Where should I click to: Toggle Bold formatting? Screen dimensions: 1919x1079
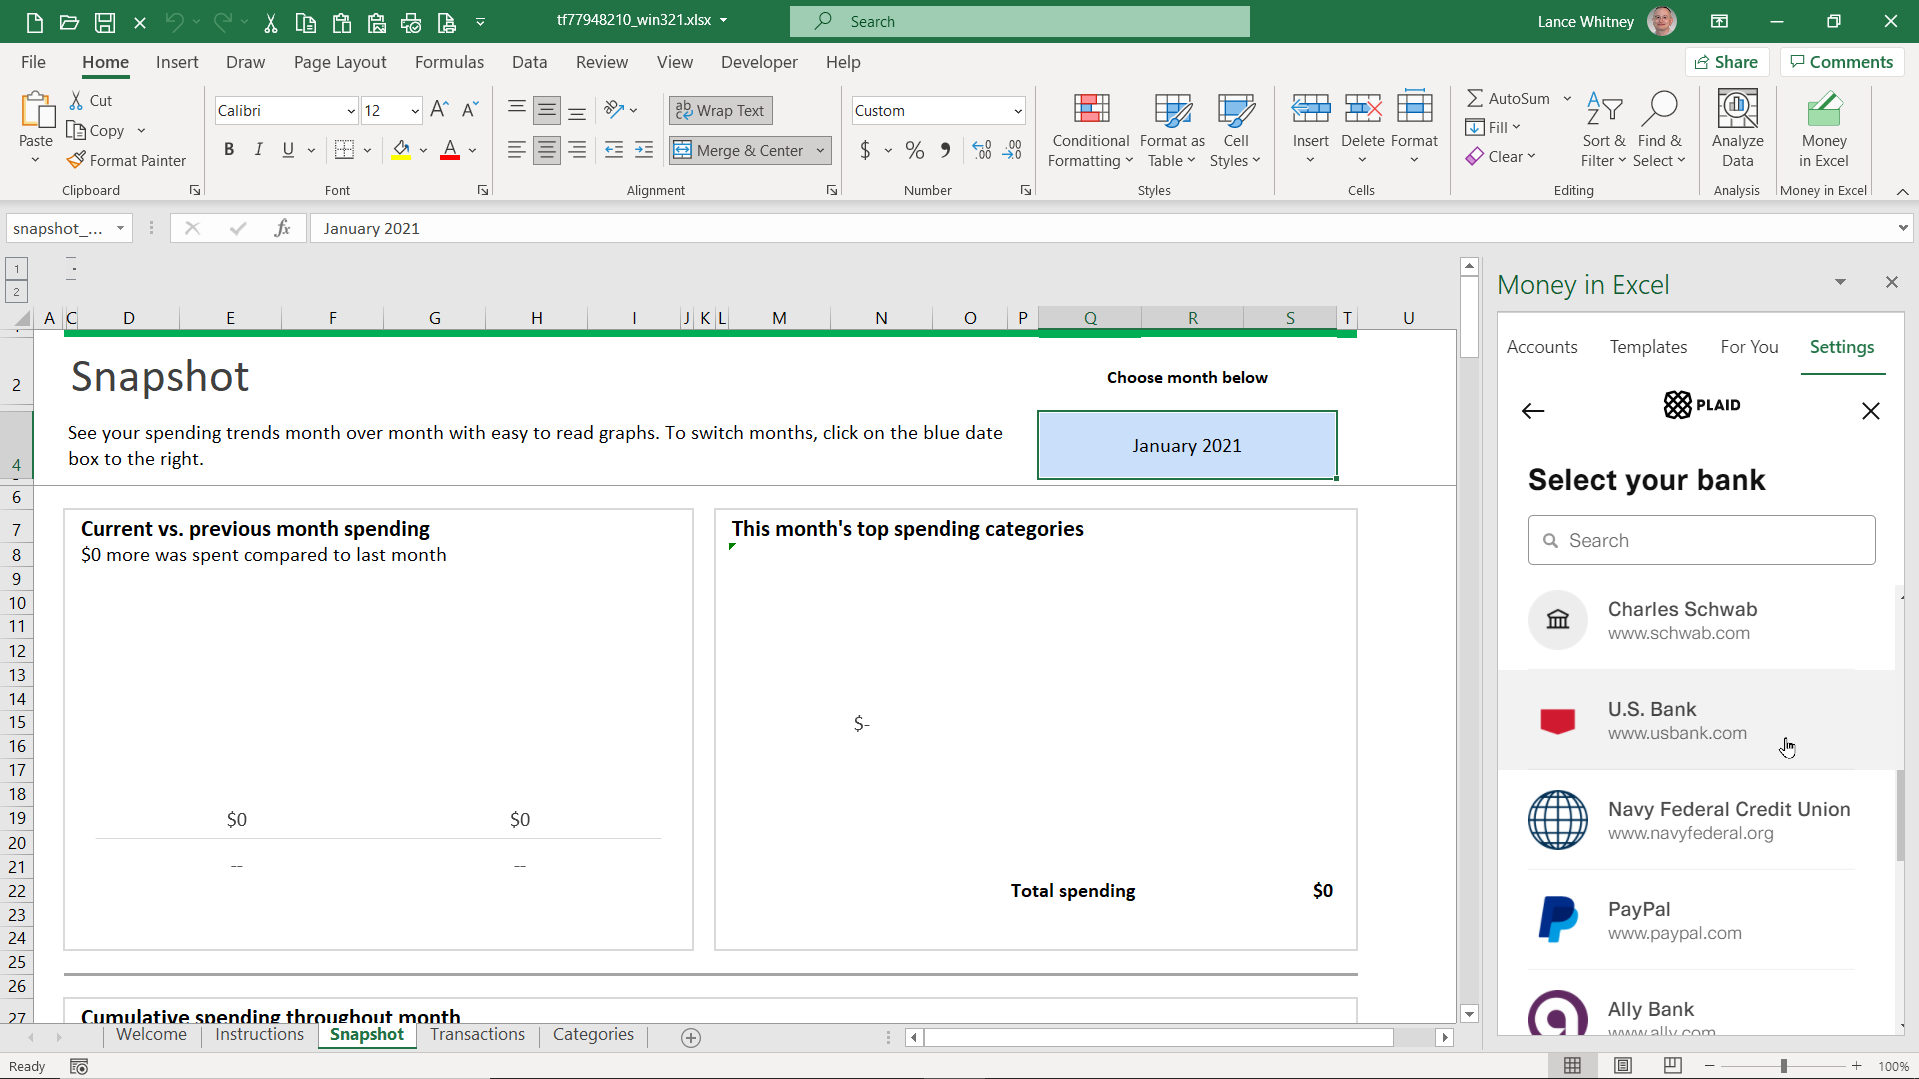[x=229, y=150]
